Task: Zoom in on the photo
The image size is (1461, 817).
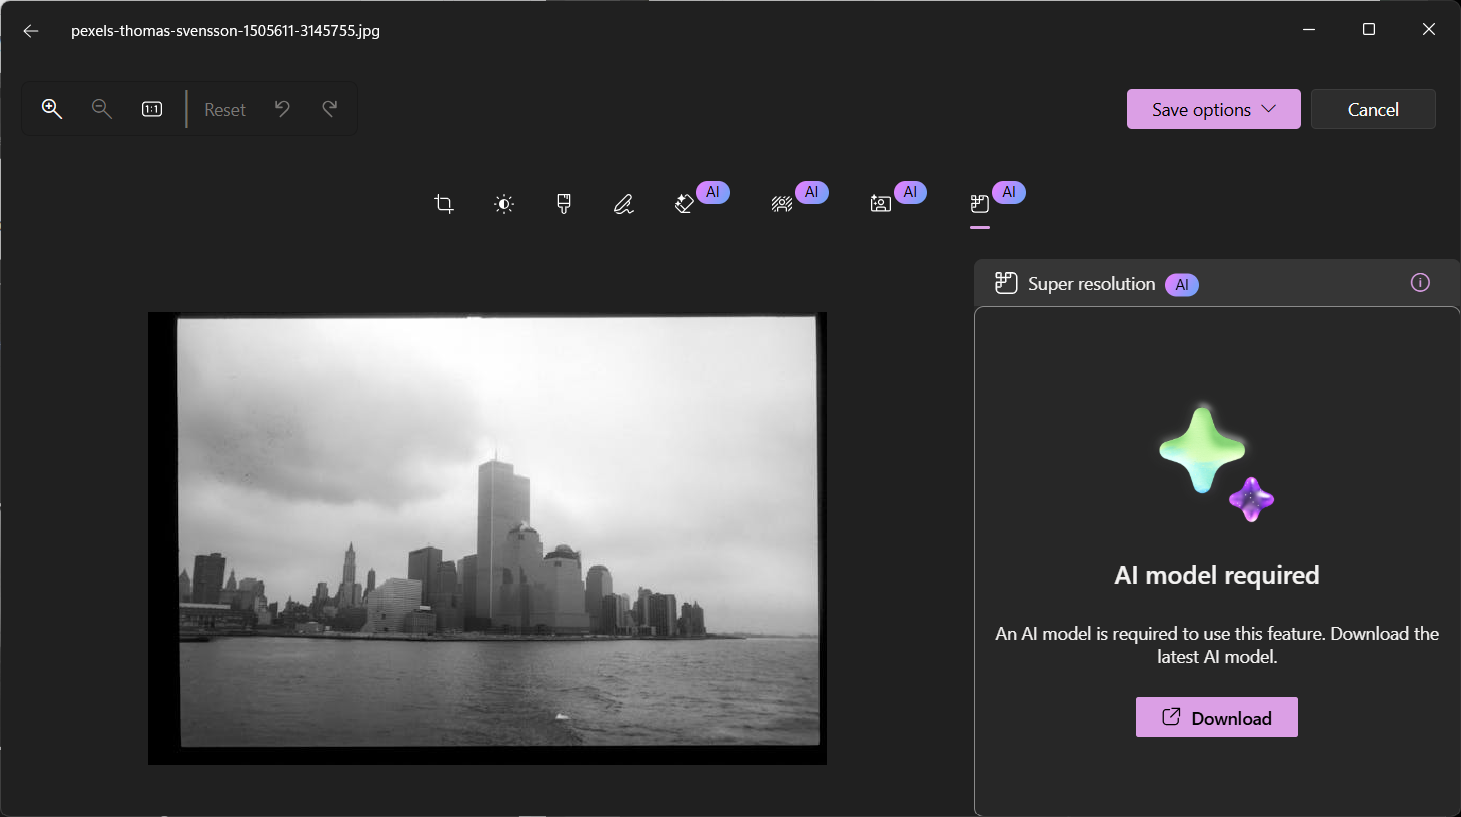Action: point(52,109)
